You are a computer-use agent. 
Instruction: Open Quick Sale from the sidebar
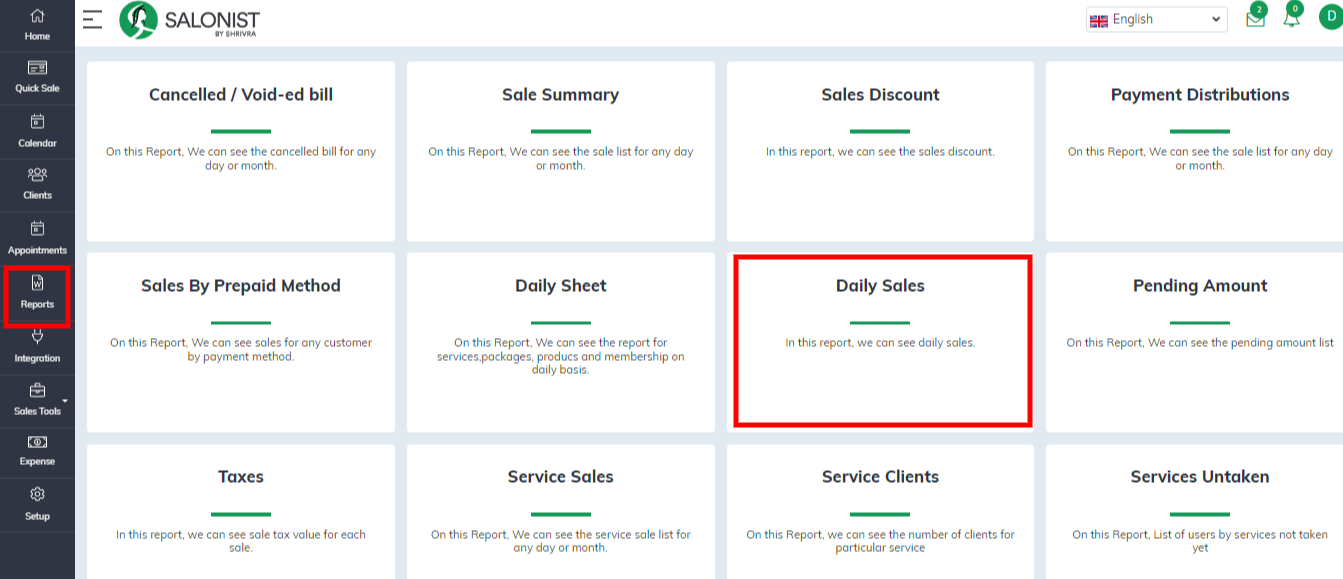point(37,68)
